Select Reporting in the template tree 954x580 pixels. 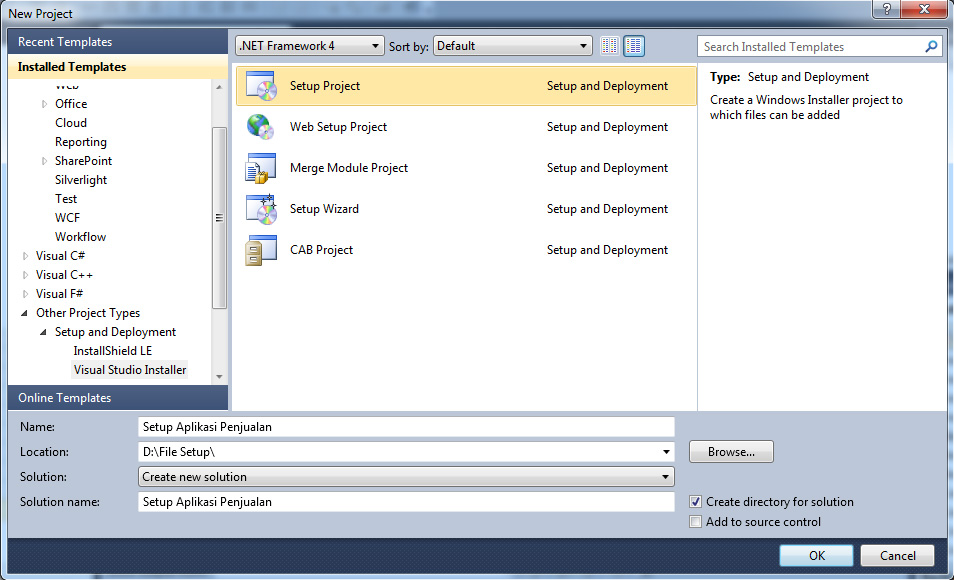click(x=80, y=142)
